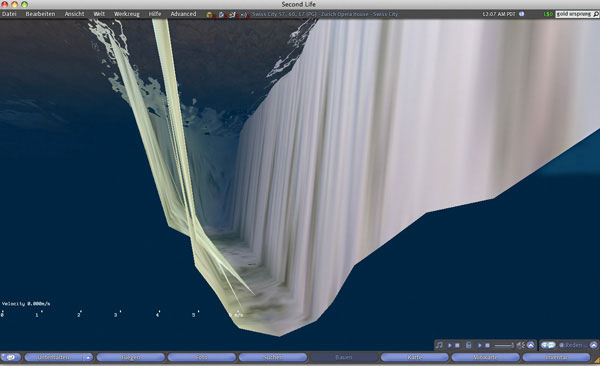Expand the media controls panel arrow
This screenshot has width=600, height=366.
coord(530,345)
